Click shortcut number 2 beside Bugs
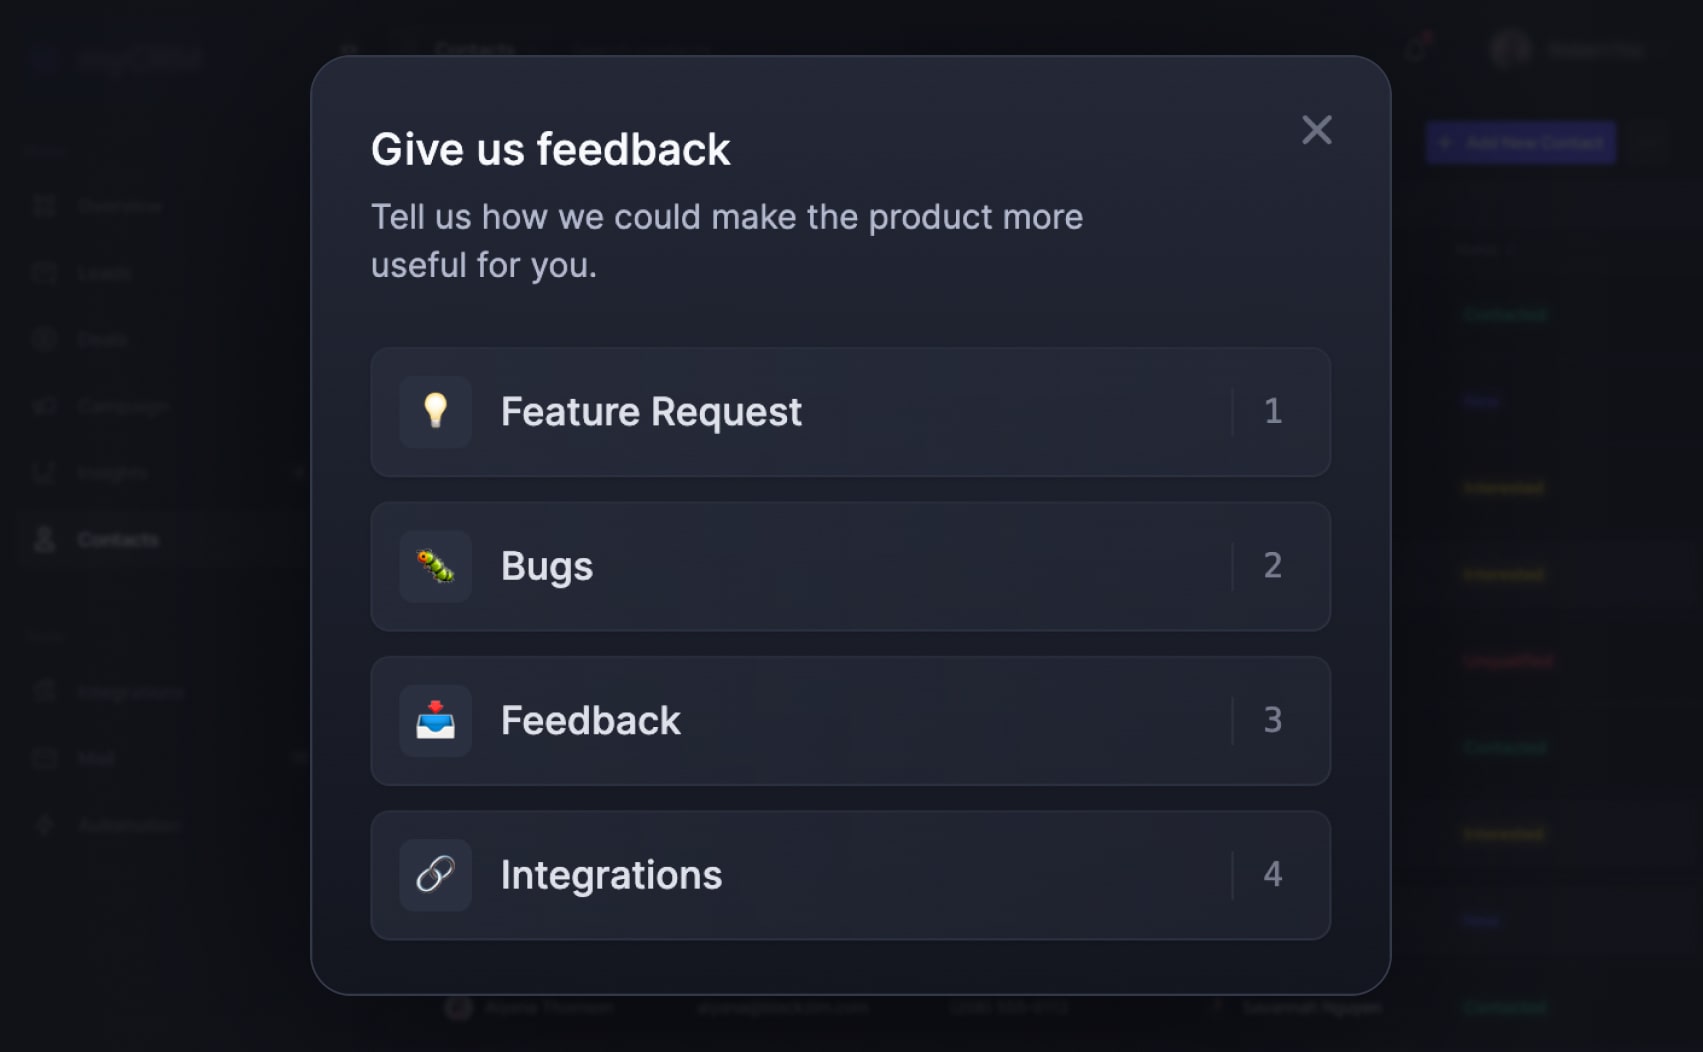 point(1273,566)
